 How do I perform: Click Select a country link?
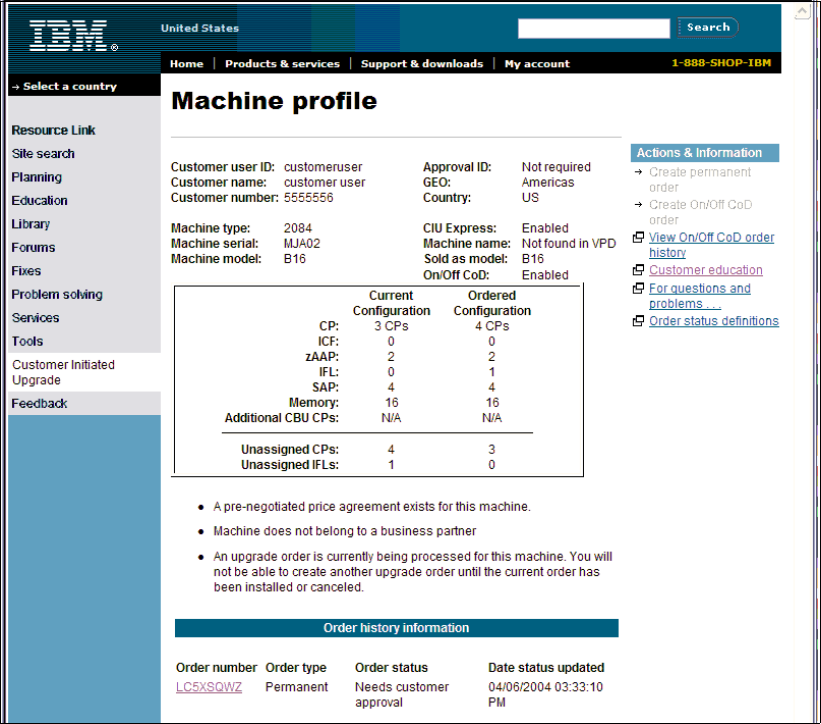(70, 86)
